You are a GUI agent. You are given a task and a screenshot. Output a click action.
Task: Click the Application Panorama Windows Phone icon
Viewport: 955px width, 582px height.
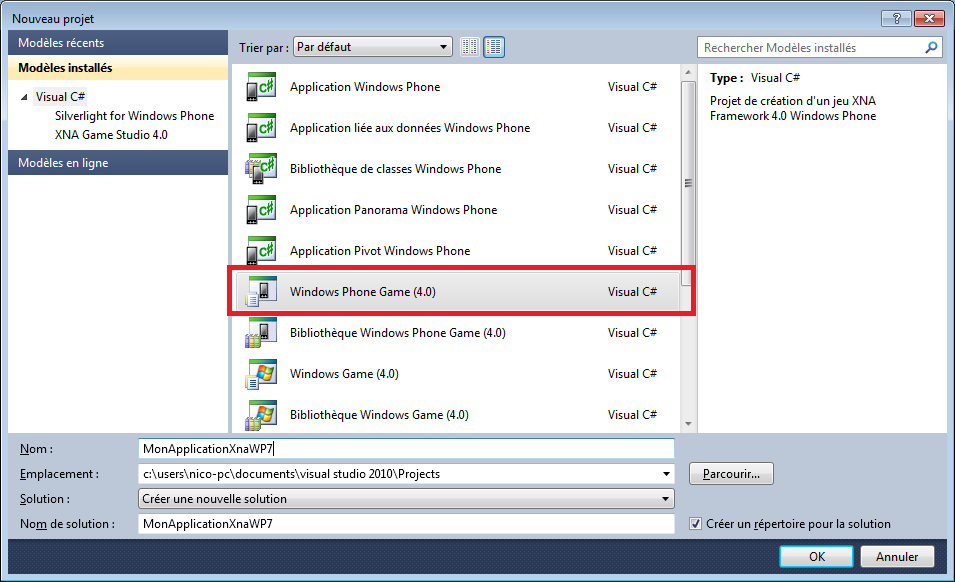[x=260, y=211]
